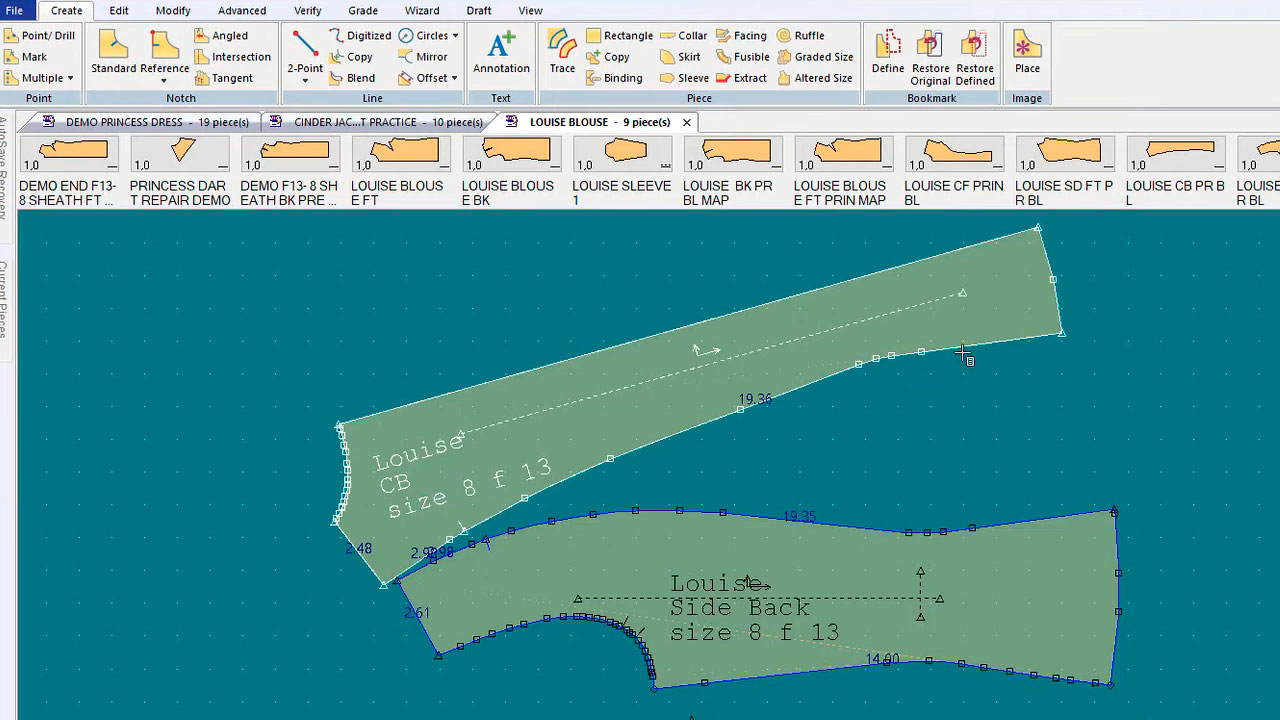Select the Trace piece tool
Screen dimensions: 1280x720
coord(562,52)
